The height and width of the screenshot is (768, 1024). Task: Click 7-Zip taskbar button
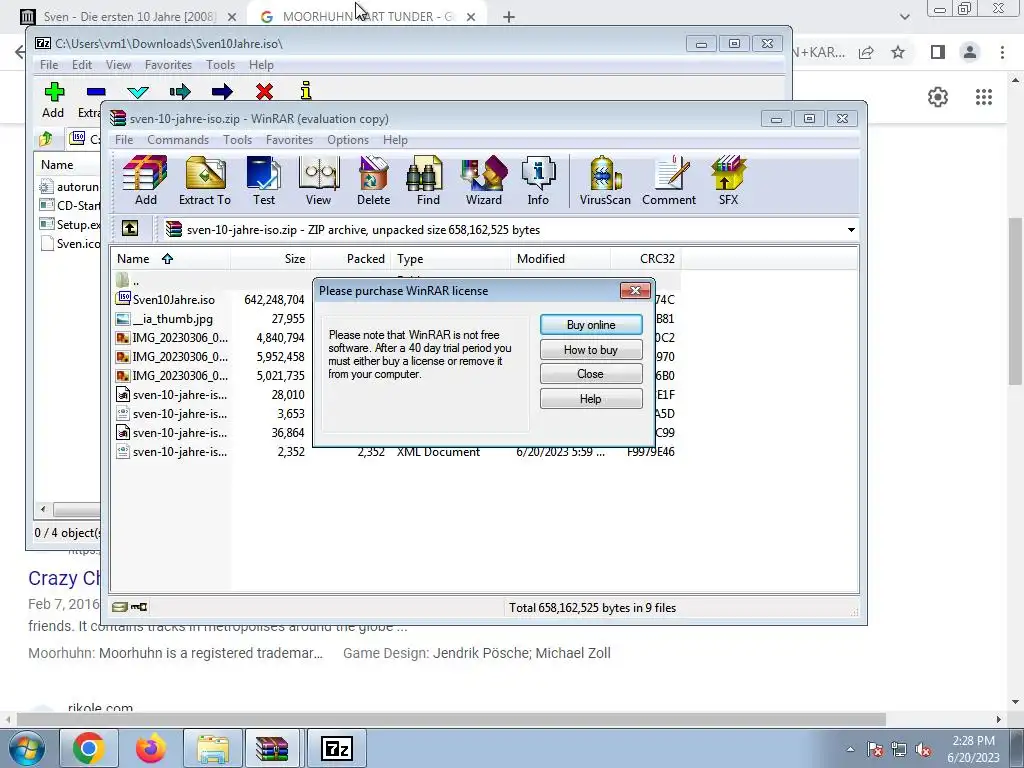click(x=337, y=748)
